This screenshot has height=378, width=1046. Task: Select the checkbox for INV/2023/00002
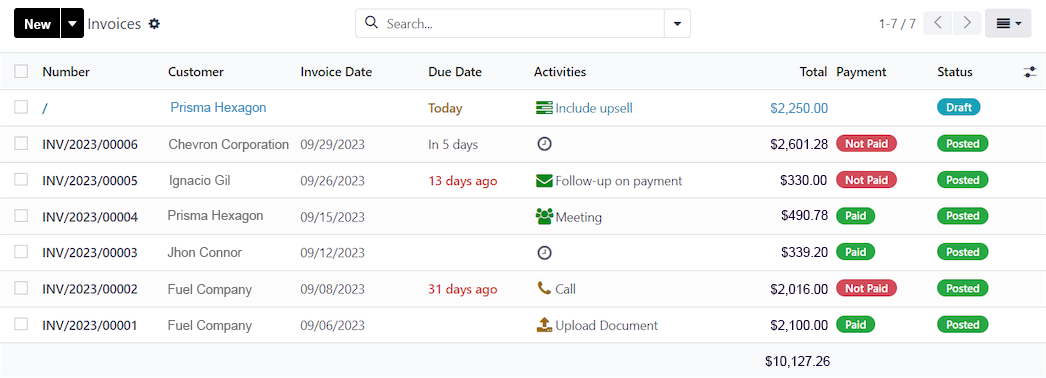21,288
